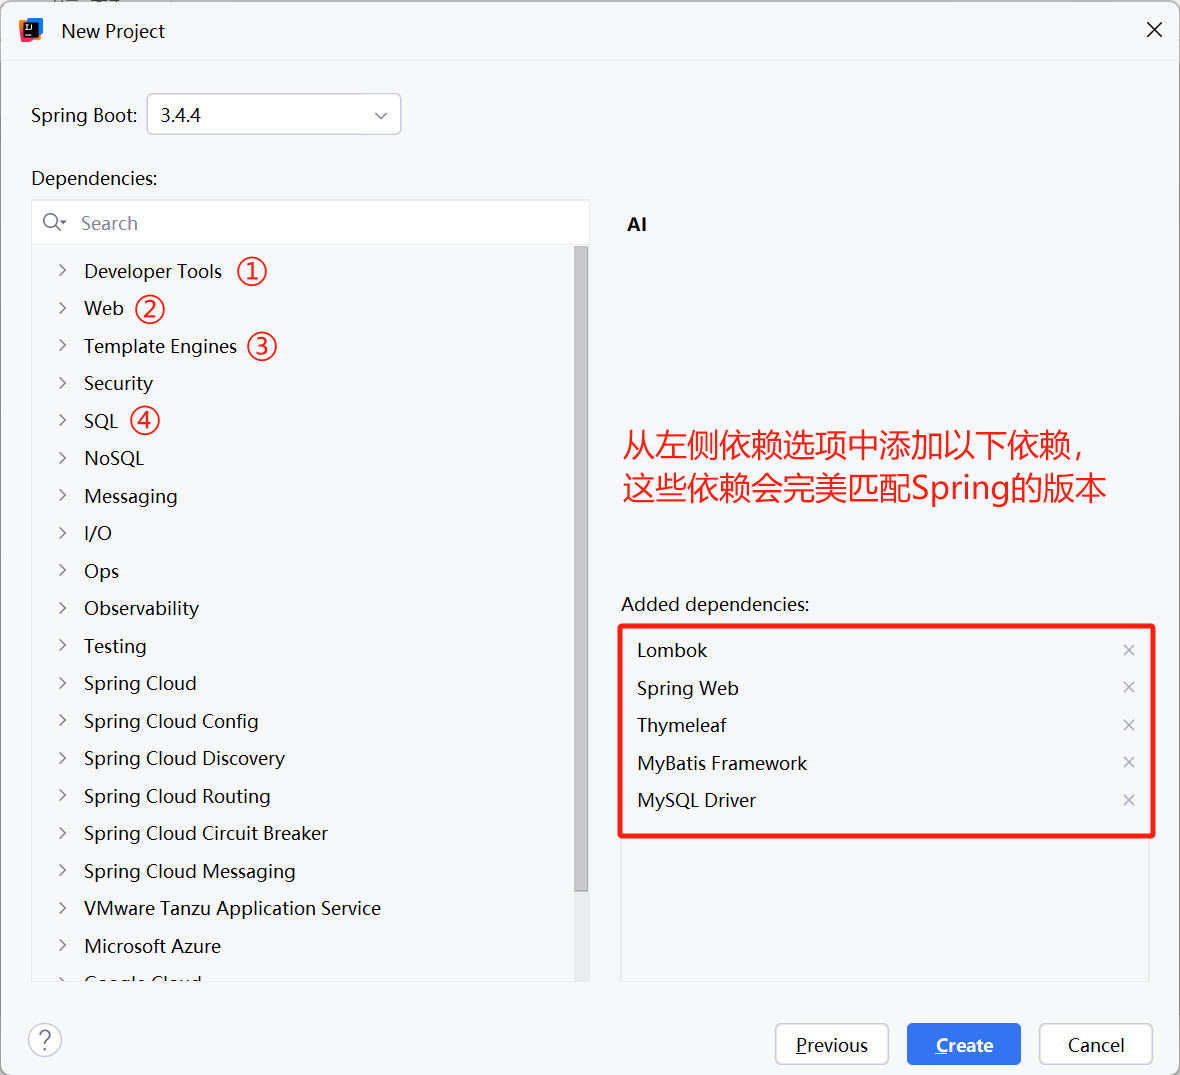
Task: Select the Spring Cloud tree item
Action: pos(140,684)
